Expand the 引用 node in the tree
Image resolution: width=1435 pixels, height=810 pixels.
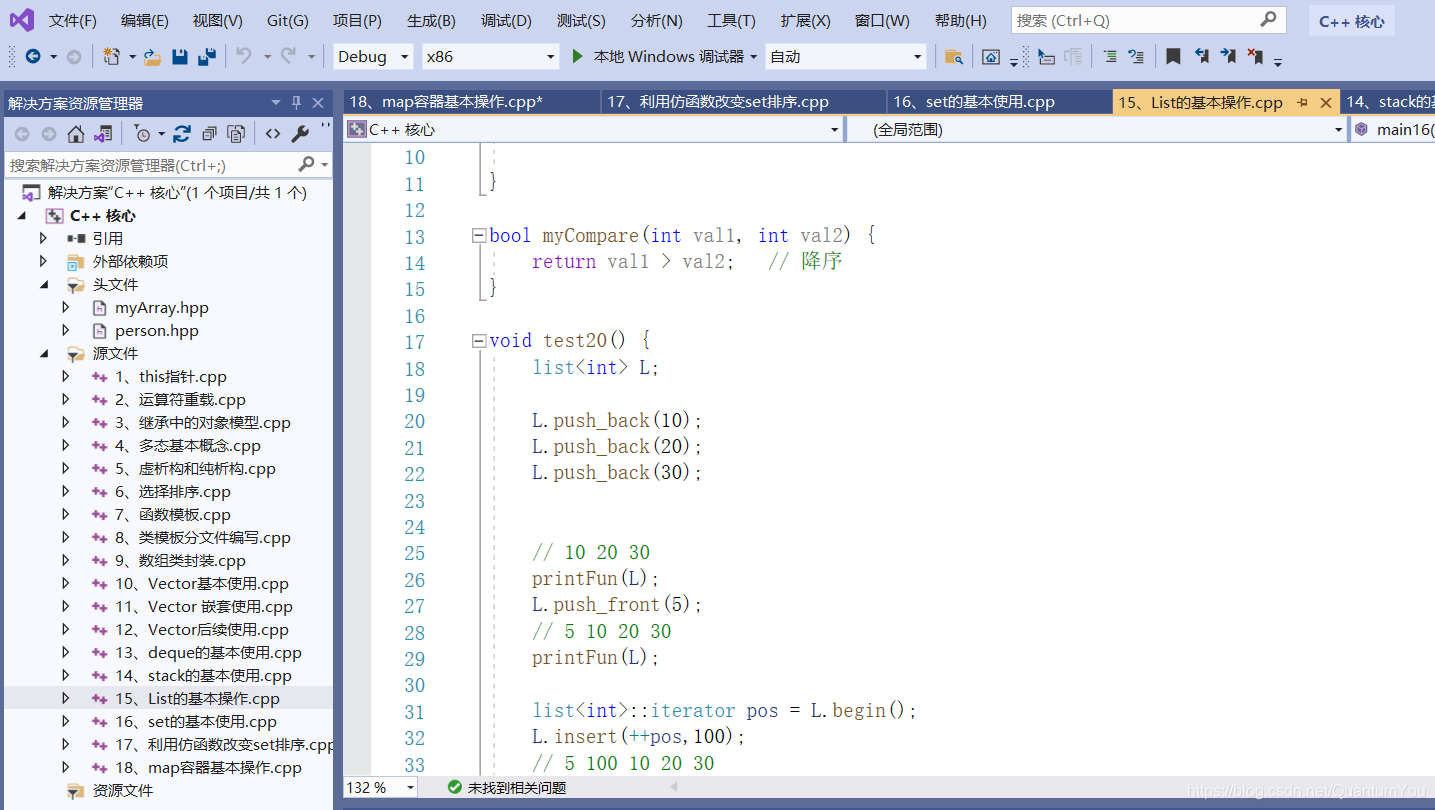click(43, 238)
